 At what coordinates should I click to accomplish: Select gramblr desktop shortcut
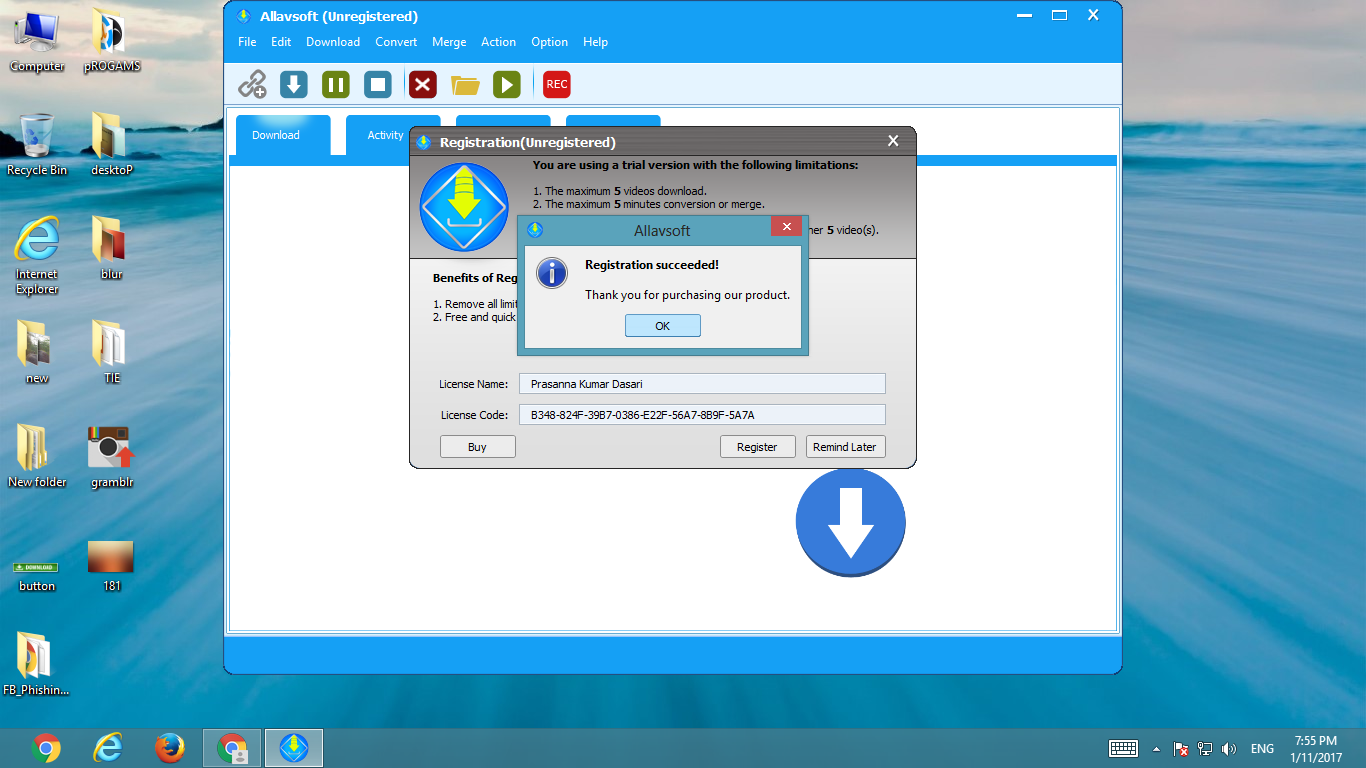(112, 457)
